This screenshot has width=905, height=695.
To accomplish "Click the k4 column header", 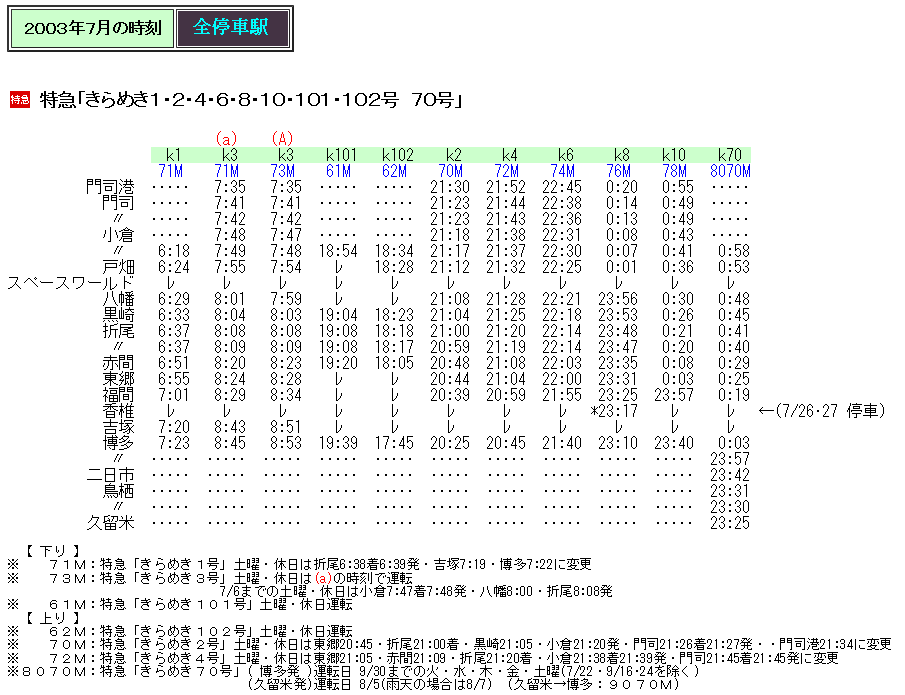I will click(510, 155).
